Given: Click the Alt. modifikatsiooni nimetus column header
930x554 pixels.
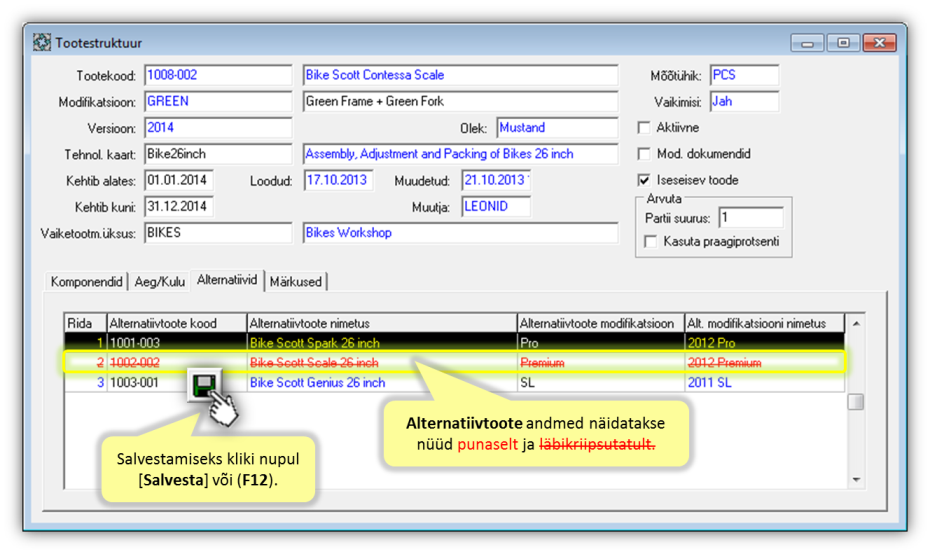Looking at the screenshot, I should click(x=765, y=323).
